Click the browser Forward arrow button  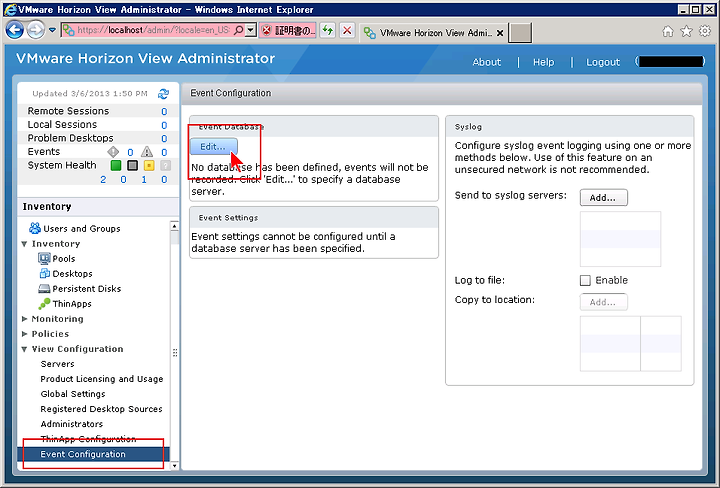tap(35, 30)
